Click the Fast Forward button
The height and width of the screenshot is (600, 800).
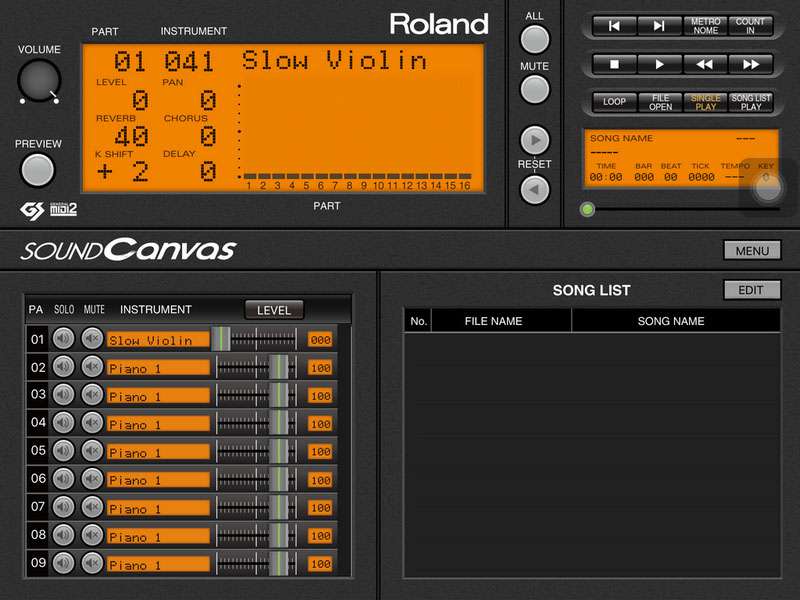pos(750,64)
